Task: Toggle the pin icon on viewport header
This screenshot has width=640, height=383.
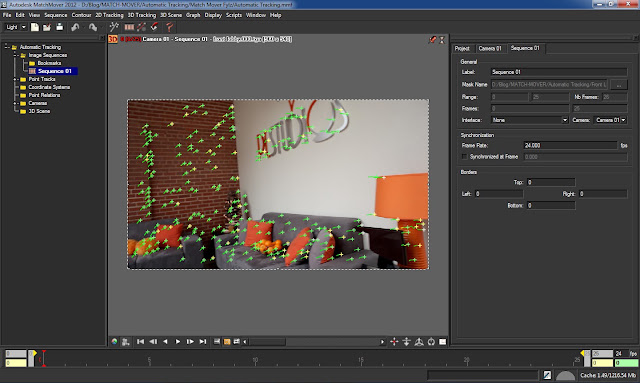Action: (x=433, y=40)
